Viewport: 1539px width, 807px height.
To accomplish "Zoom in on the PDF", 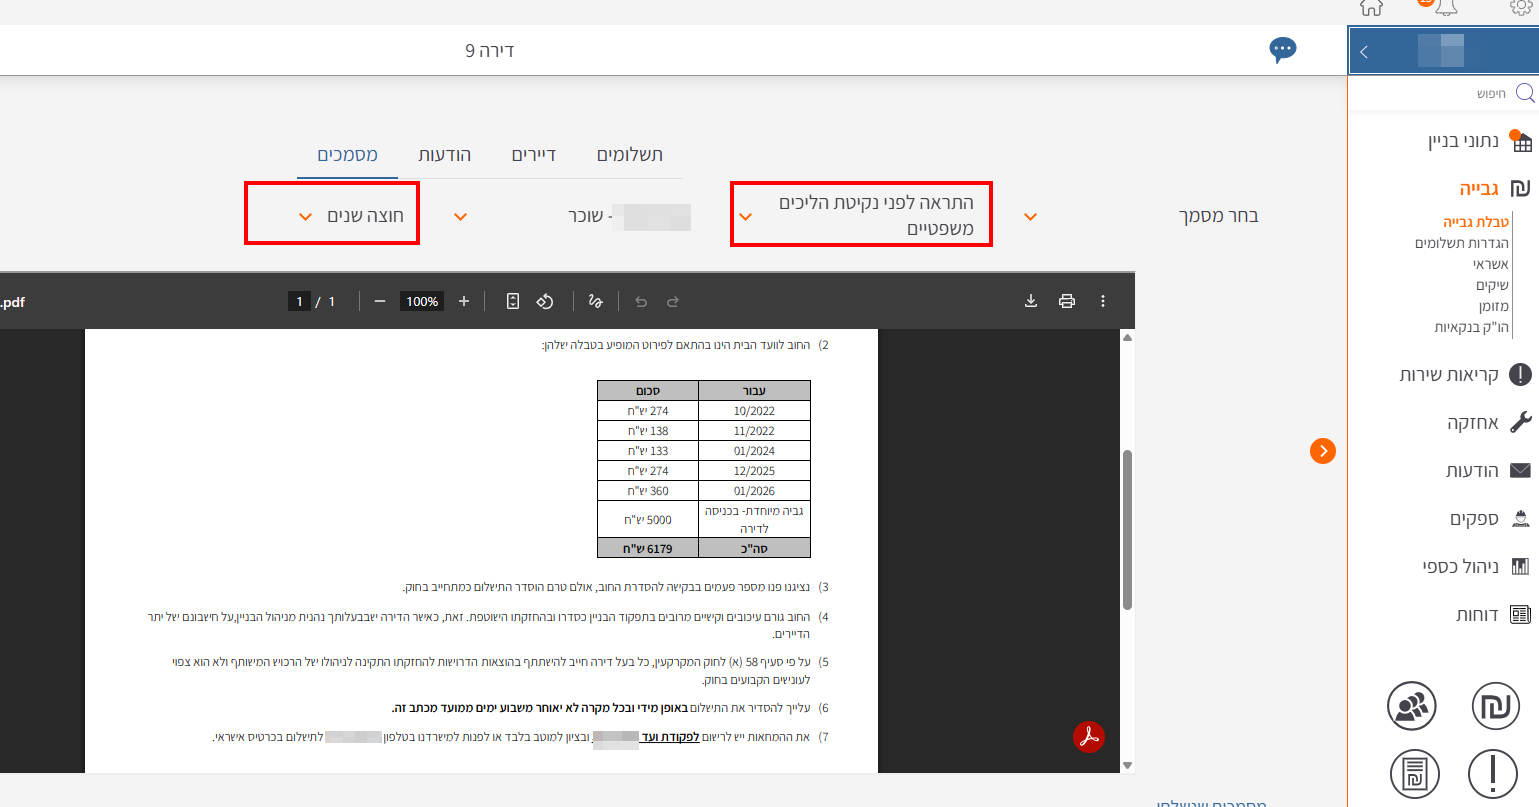I will pyautogui.click(x=464, y=301).
